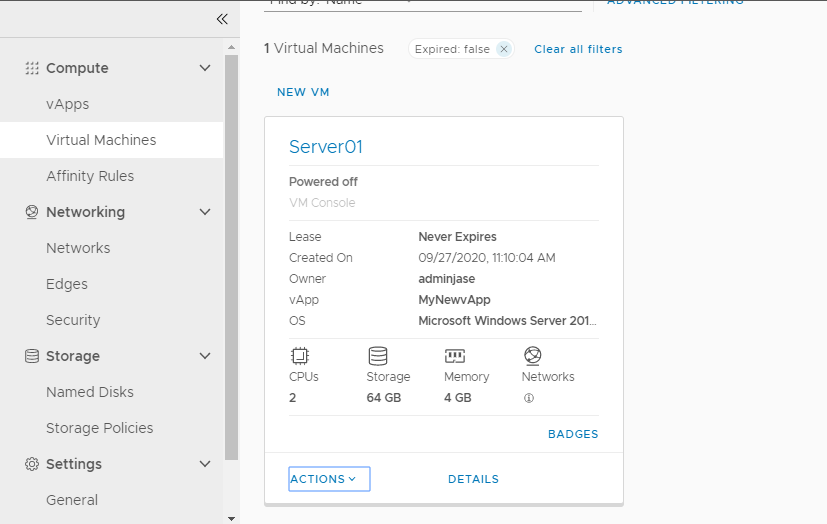Click the owner value 'adminjase'
The height and width of the screenshot is (524, 827).
447,279
